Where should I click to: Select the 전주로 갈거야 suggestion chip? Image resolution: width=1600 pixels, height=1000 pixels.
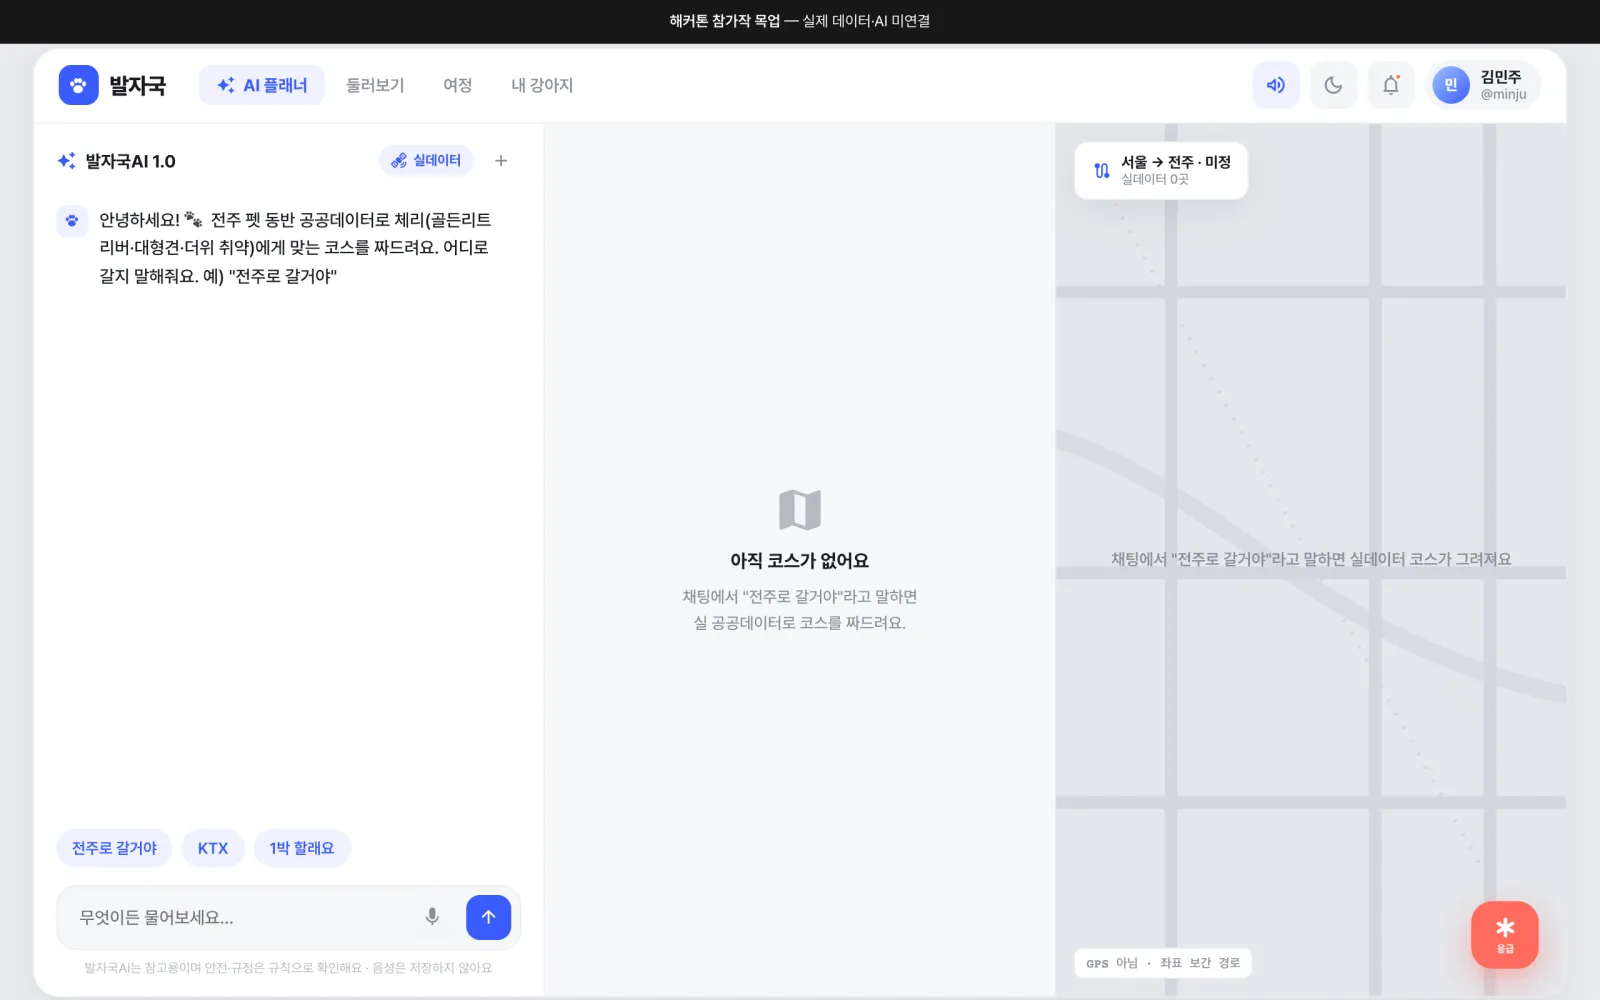(114, 848)
